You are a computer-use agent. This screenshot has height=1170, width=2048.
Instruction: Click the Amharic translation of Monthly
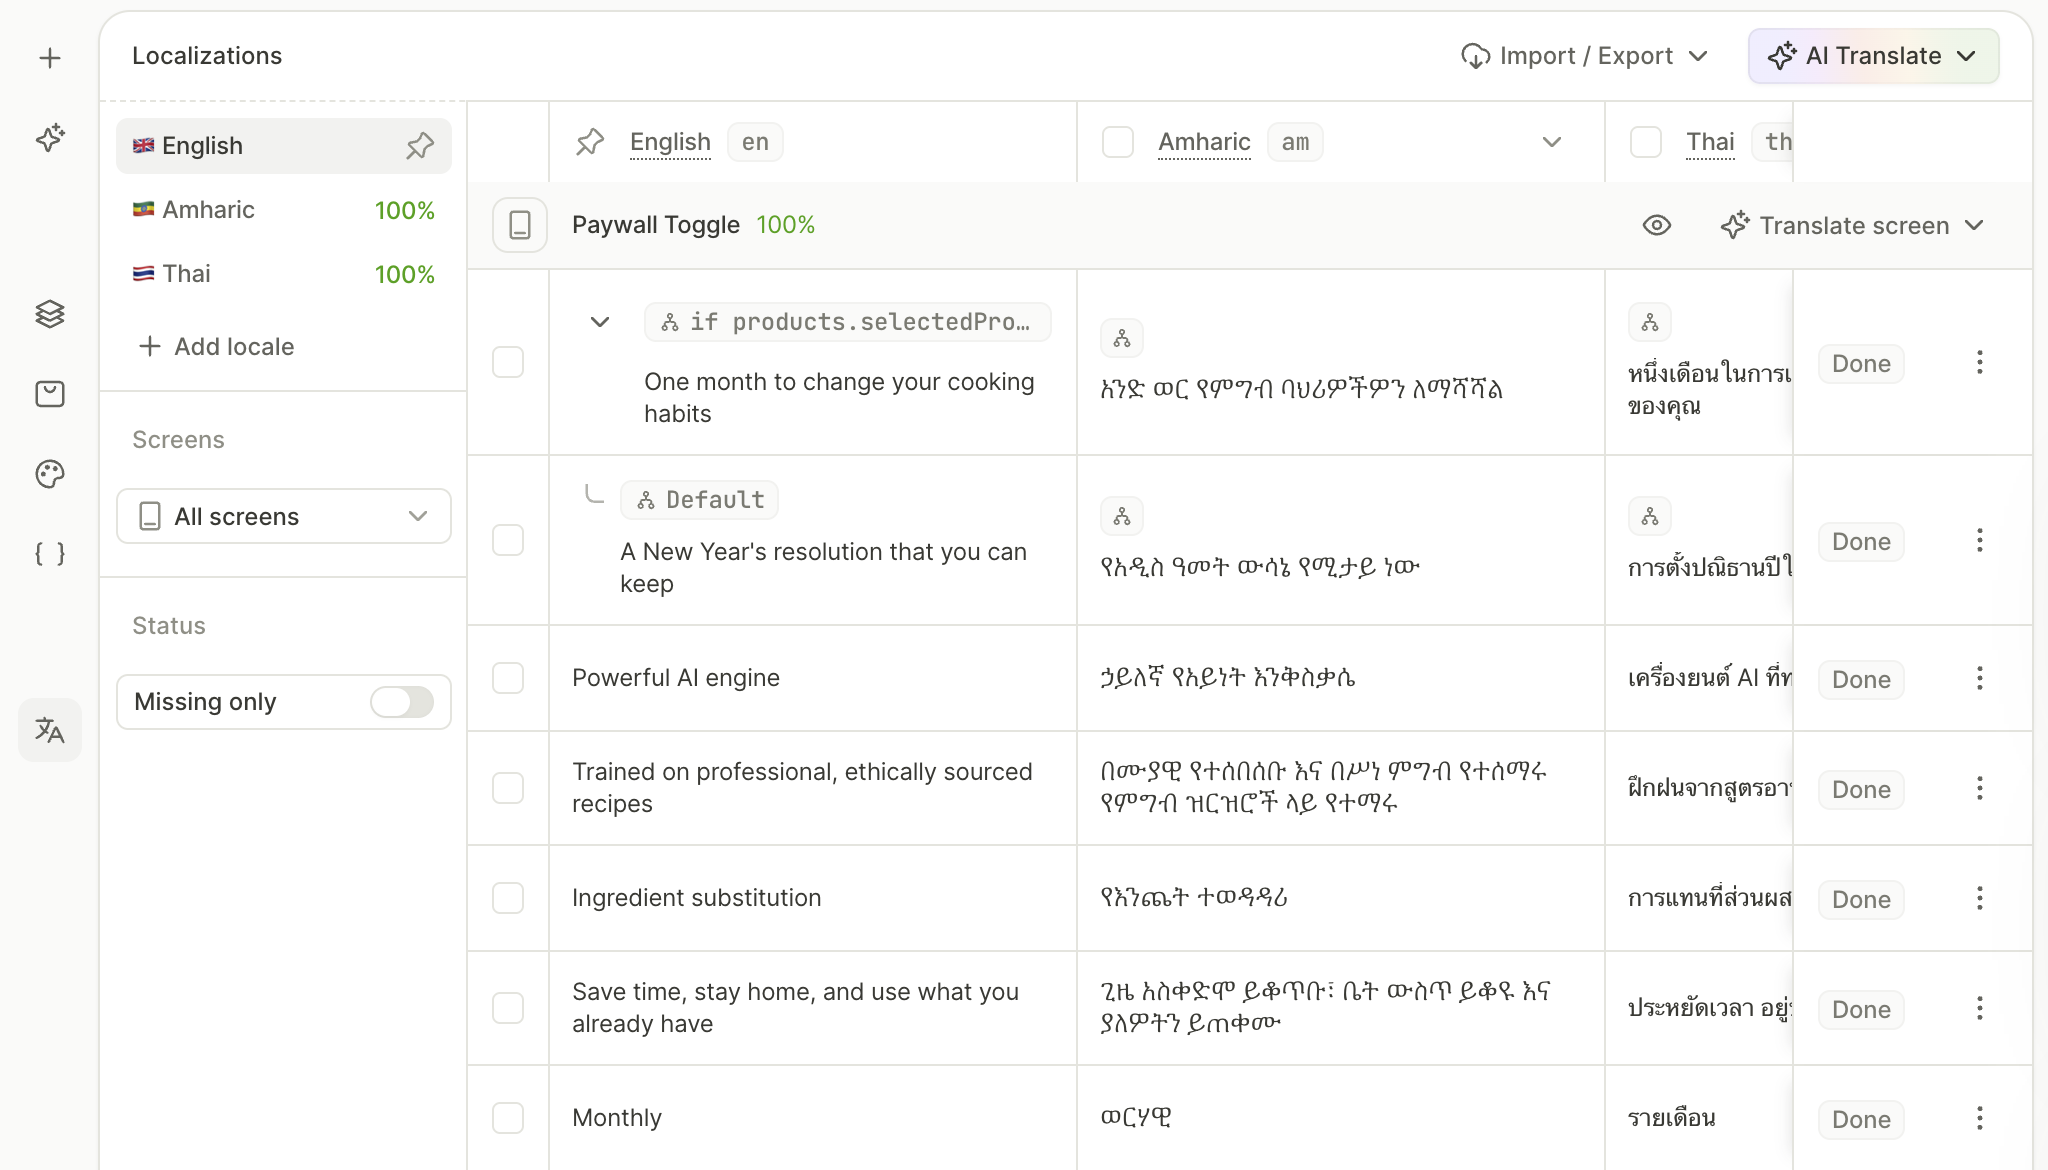click(x=1136, y=1117)
